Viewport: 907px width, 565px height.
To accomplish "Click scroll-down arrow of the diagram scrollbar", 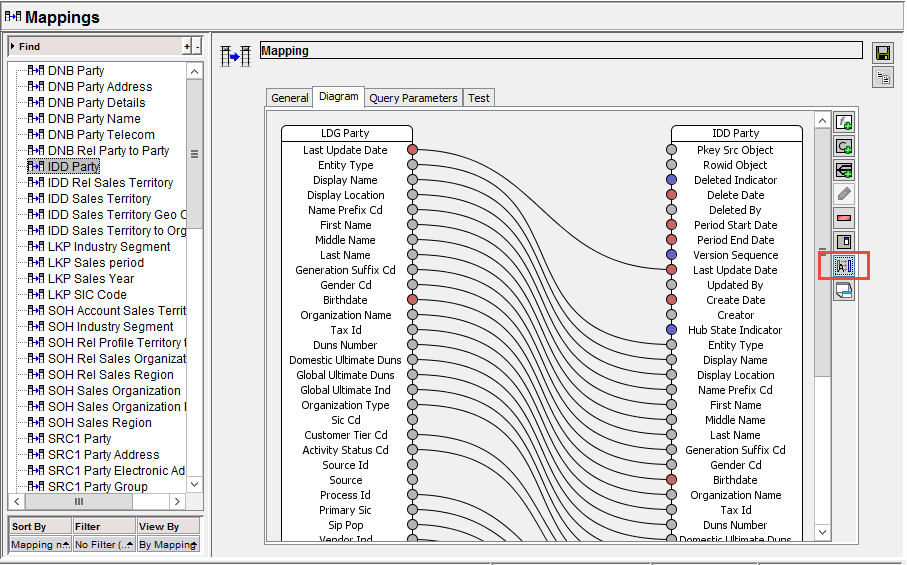I will 822,532.
